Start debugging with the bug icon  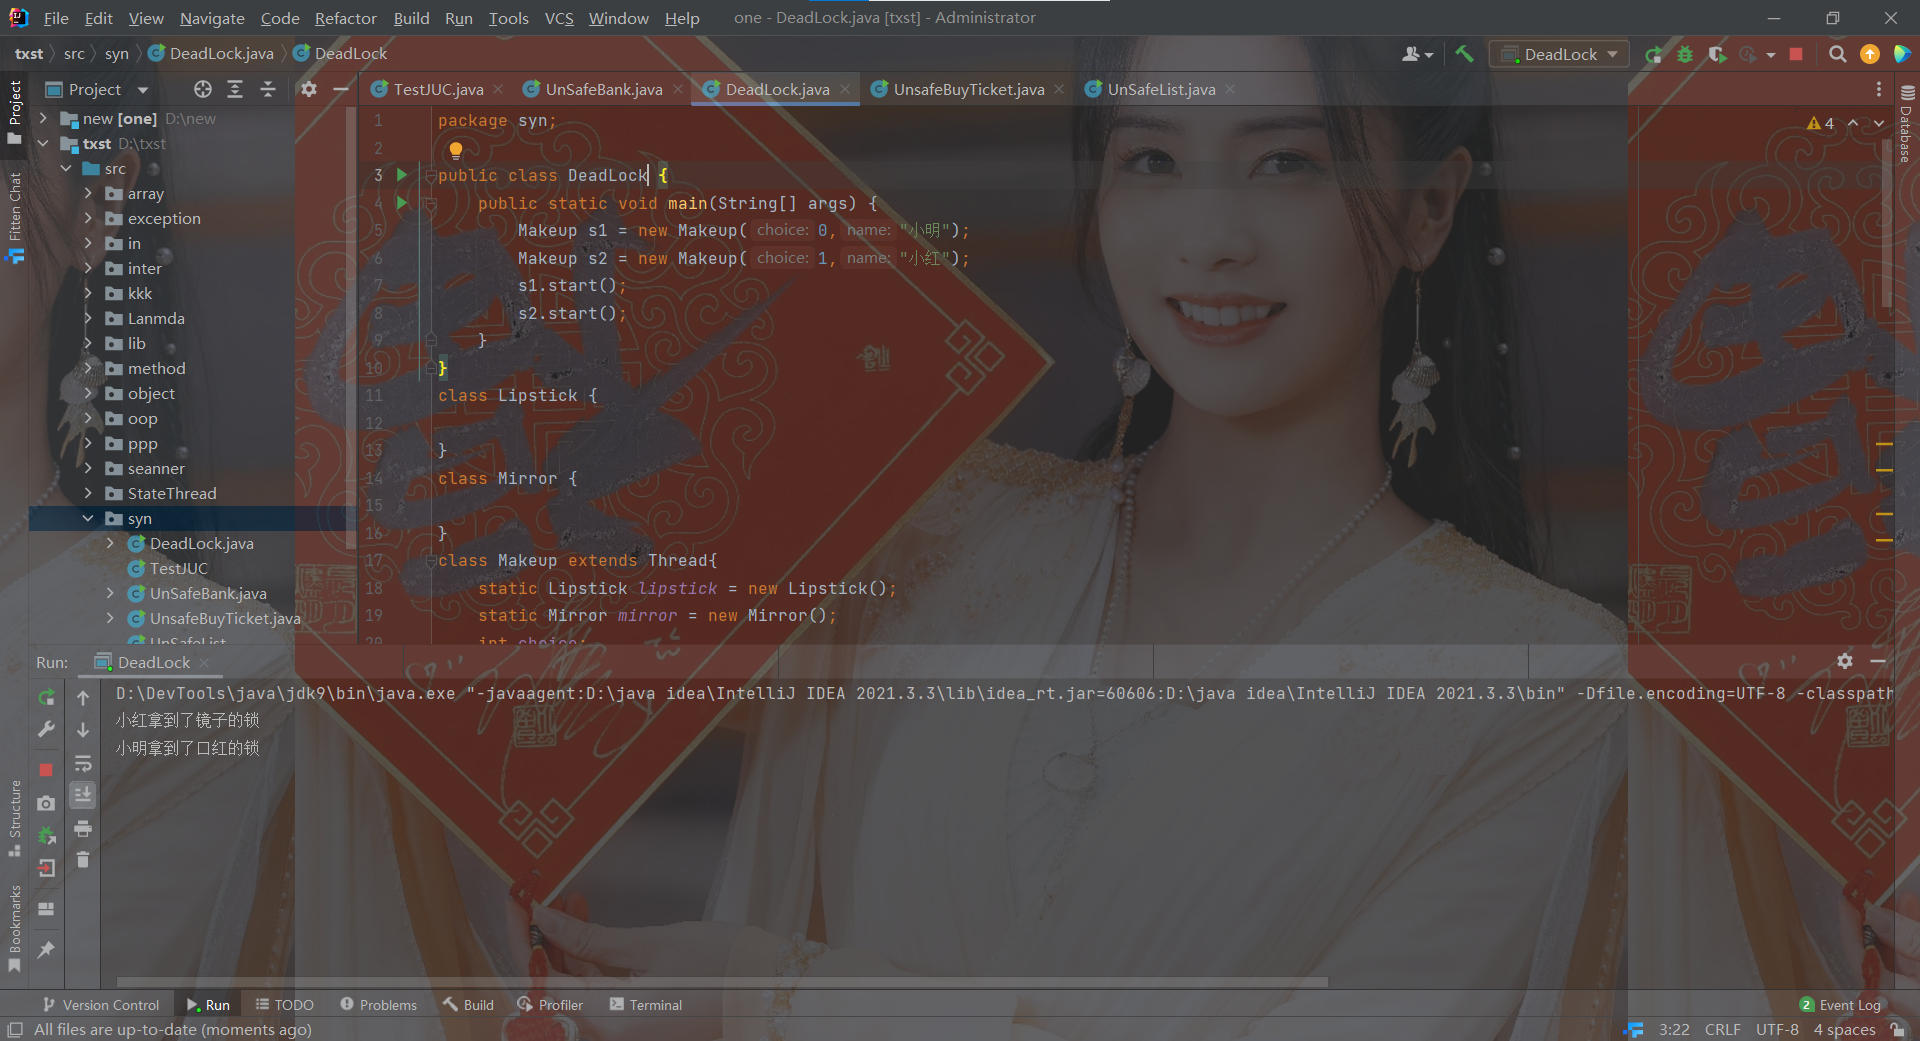[1685, 55]
